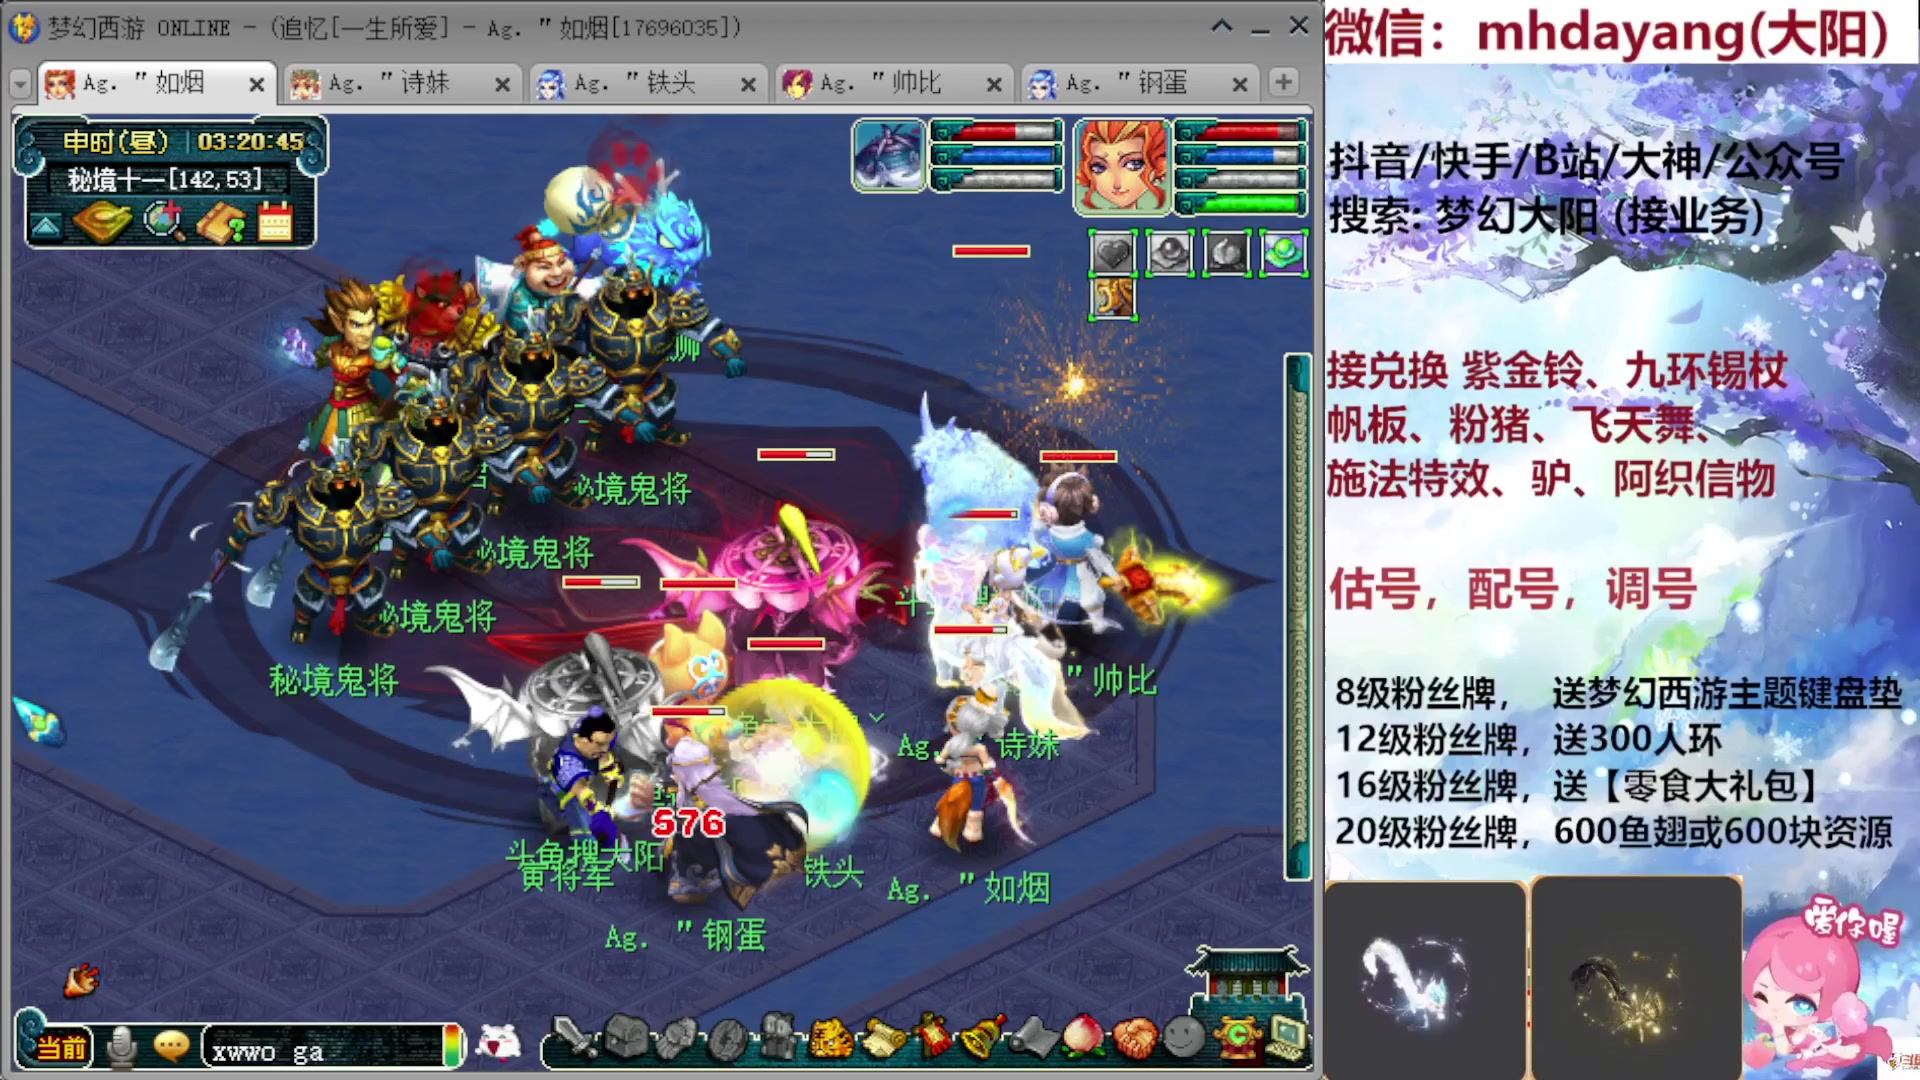Switch to the Ag. 如烟 character tab
This screenshot has width=1920, height=1080.
(x=155, y=84)
